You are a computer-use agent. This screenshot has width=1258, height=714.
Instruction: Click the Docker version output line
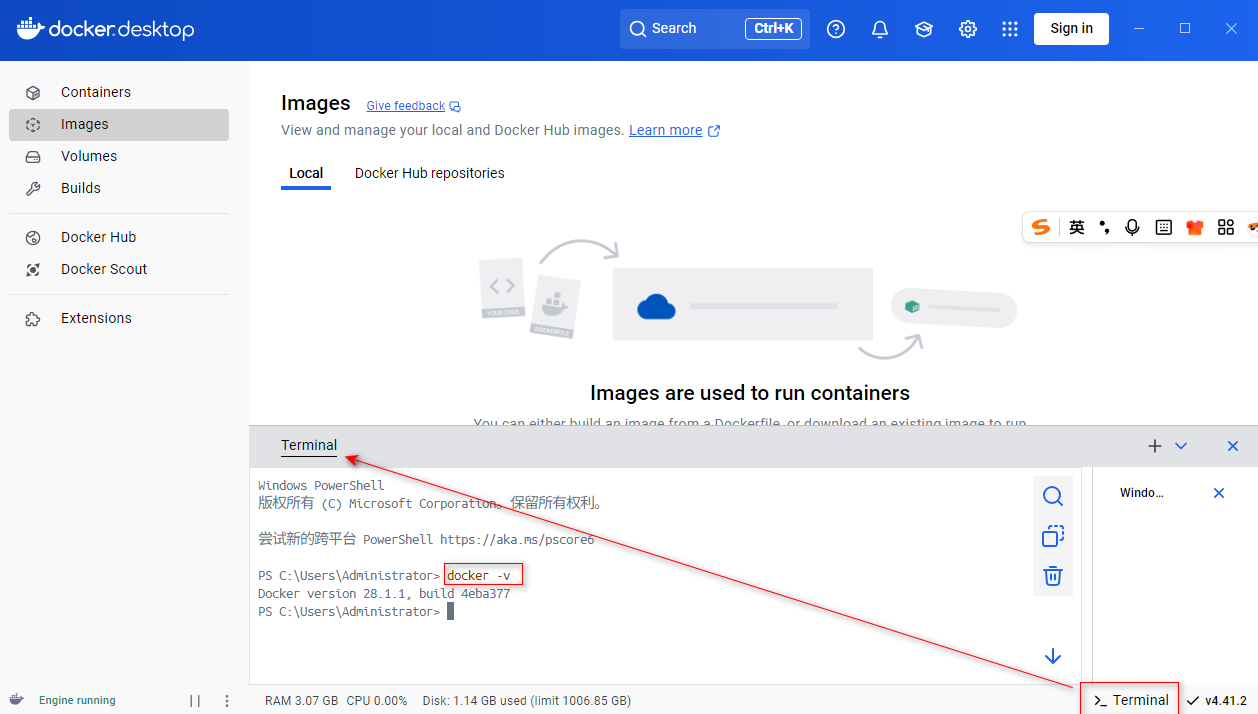click(384, 594)
